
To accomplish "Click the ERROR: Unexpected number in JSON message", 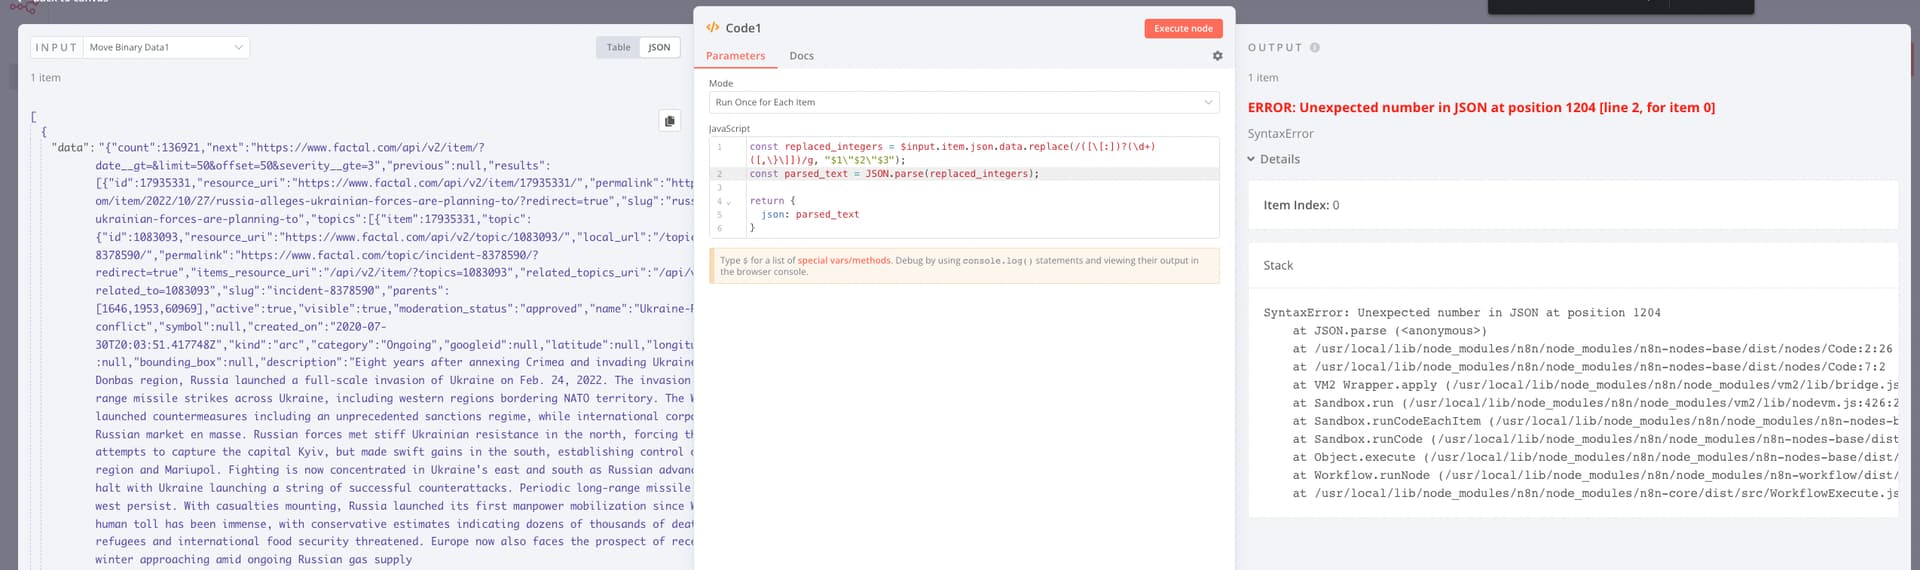I will 1481,107.
